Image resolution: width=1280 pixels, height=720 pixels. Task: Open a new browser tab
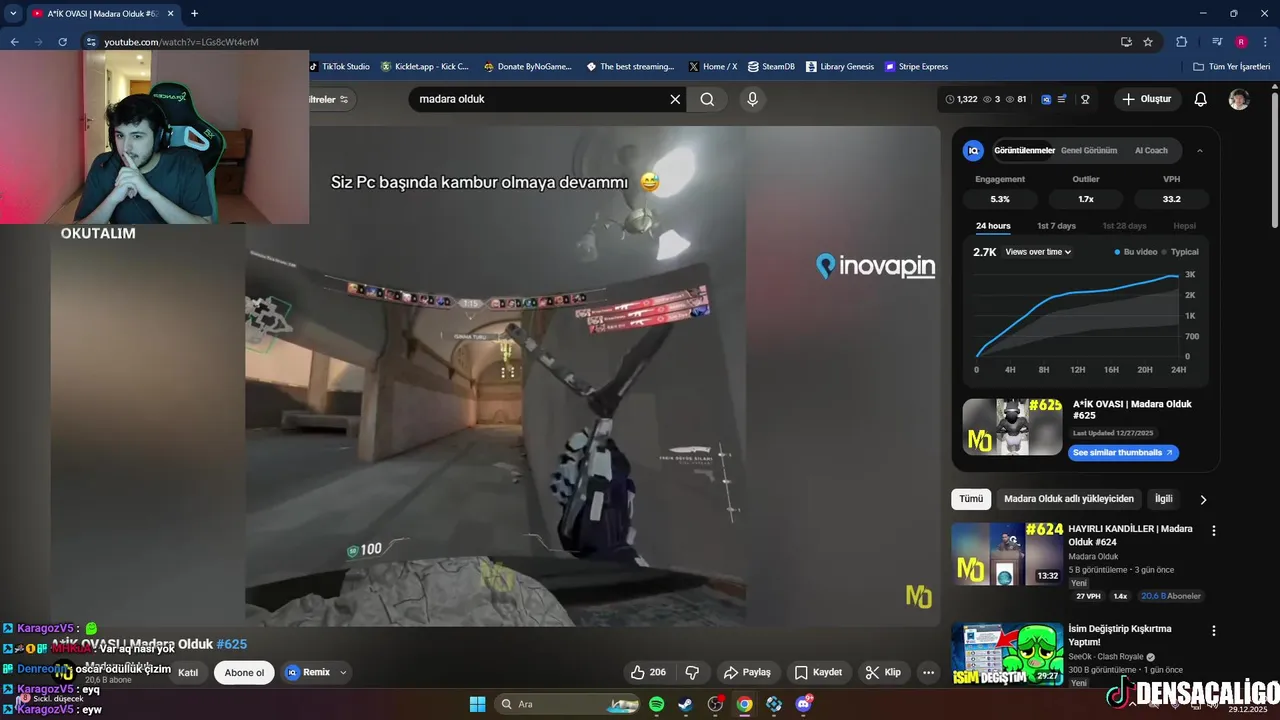point(194,14)
